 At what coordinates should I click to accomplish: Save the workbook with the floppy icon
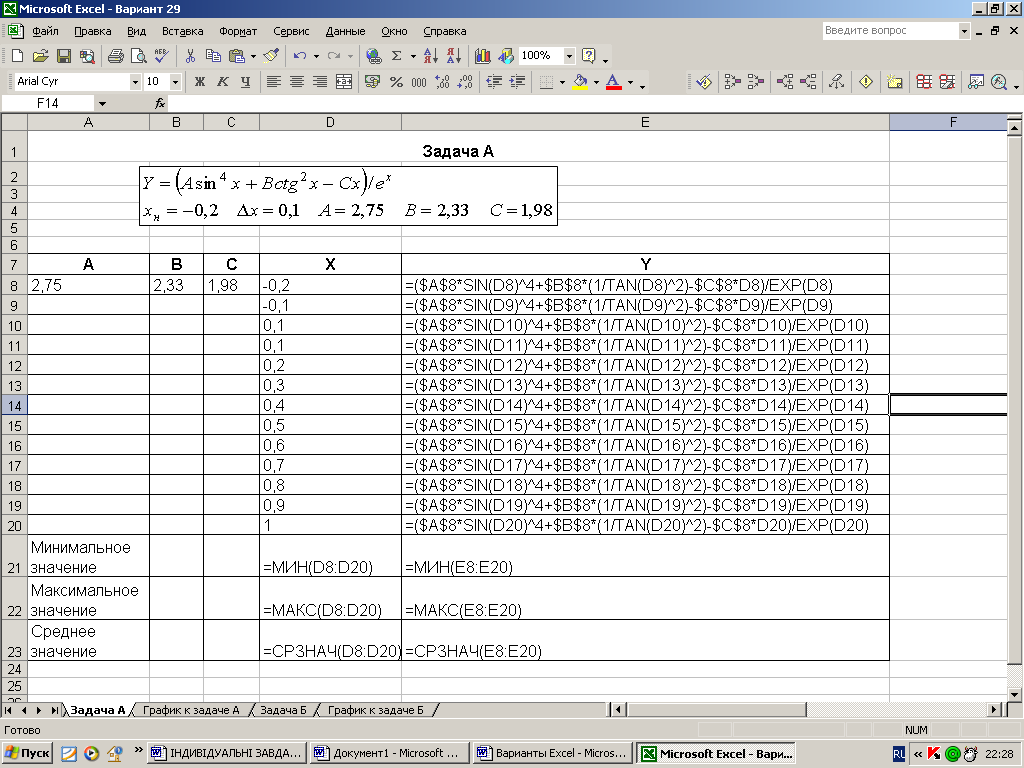point(63,56)
